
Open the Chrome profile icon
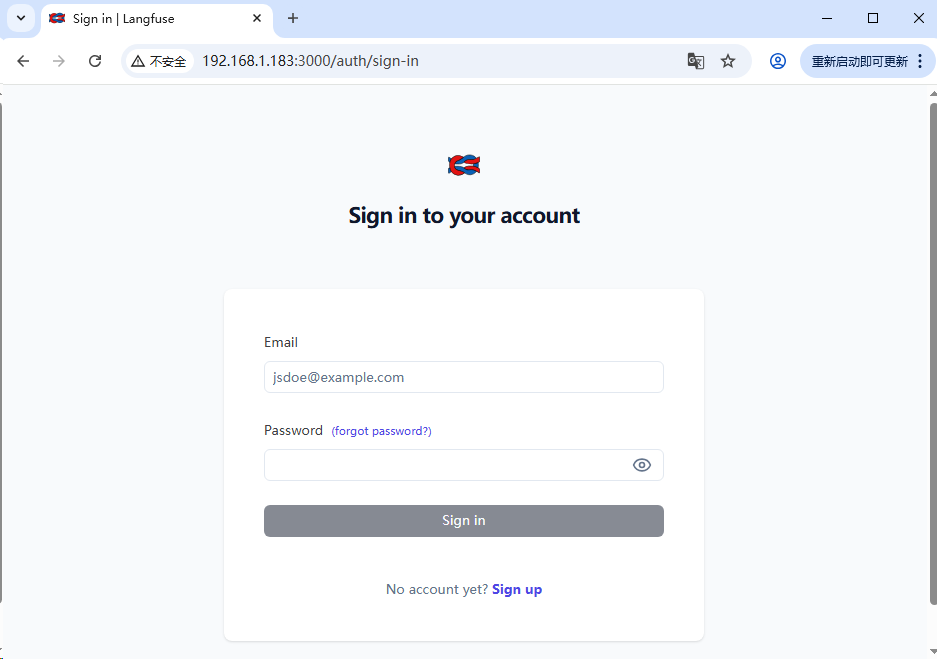pyautogui.click(x=777, y=61)
